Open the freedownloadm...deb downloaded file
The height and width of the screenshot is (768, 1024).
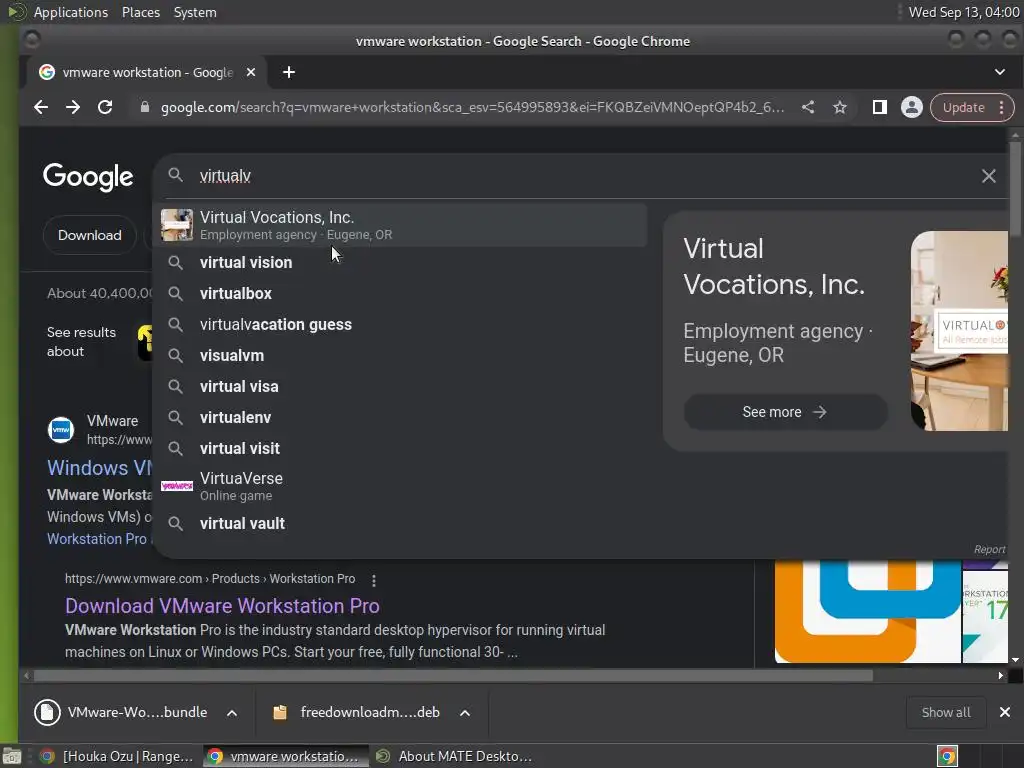[x=357, y=712]
